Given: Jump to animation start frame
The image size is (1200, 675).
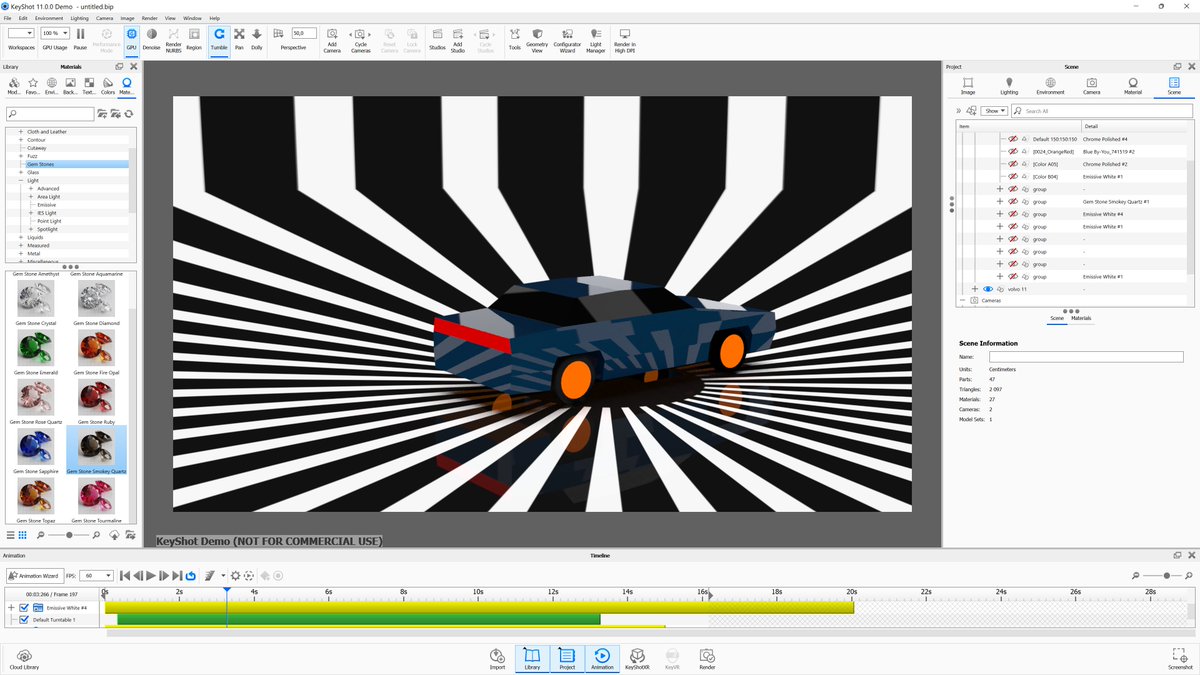Looking at the screenshot, I should [x=125, y=575].
